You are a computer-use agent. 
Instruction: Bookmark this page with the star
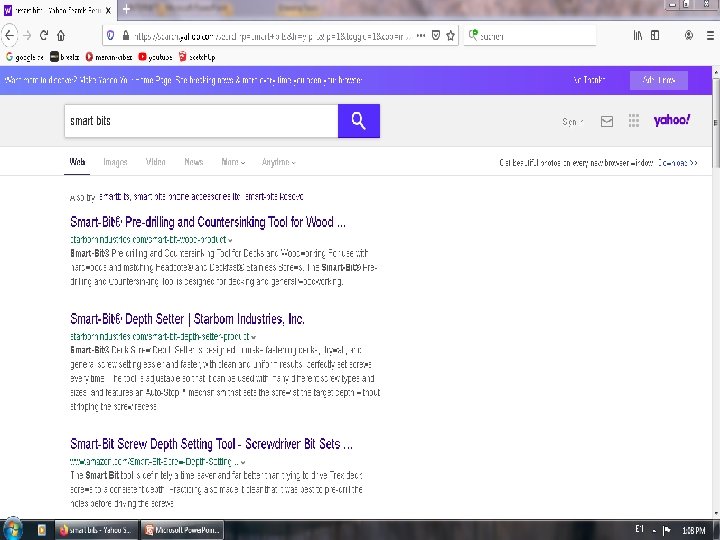click(x=450, y=35)
